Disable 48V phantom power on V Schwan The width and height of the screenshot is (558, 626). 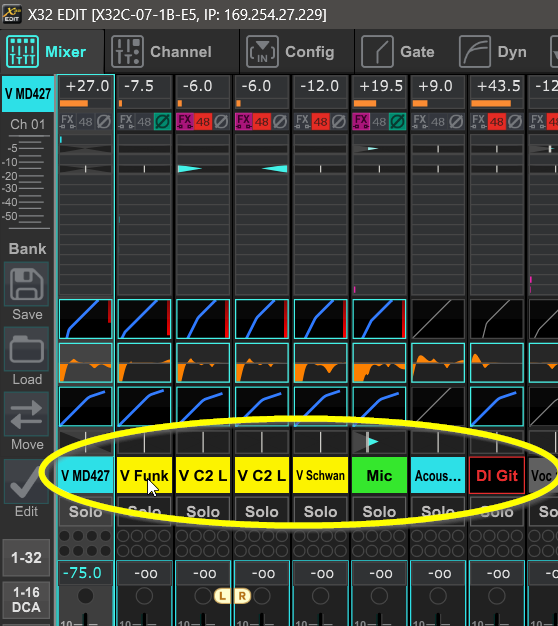point(320,121)
